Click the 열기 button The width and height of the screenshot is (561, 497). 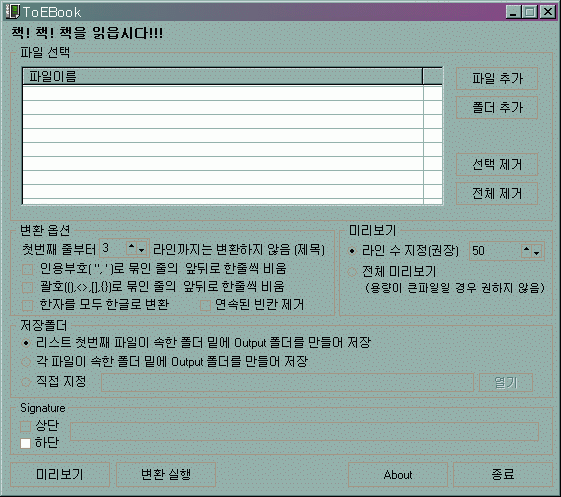(x=506, y=383)
